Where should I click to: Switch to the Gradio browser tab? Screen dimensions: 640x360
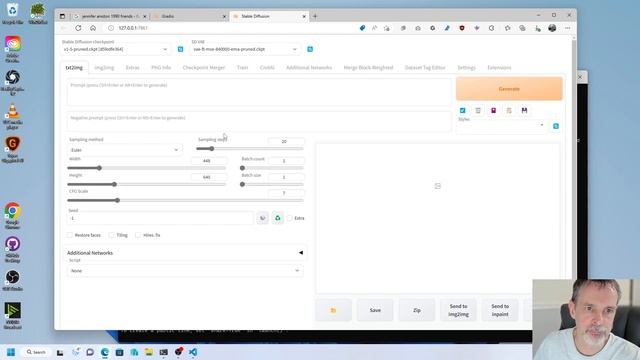[x=190, y=16]
